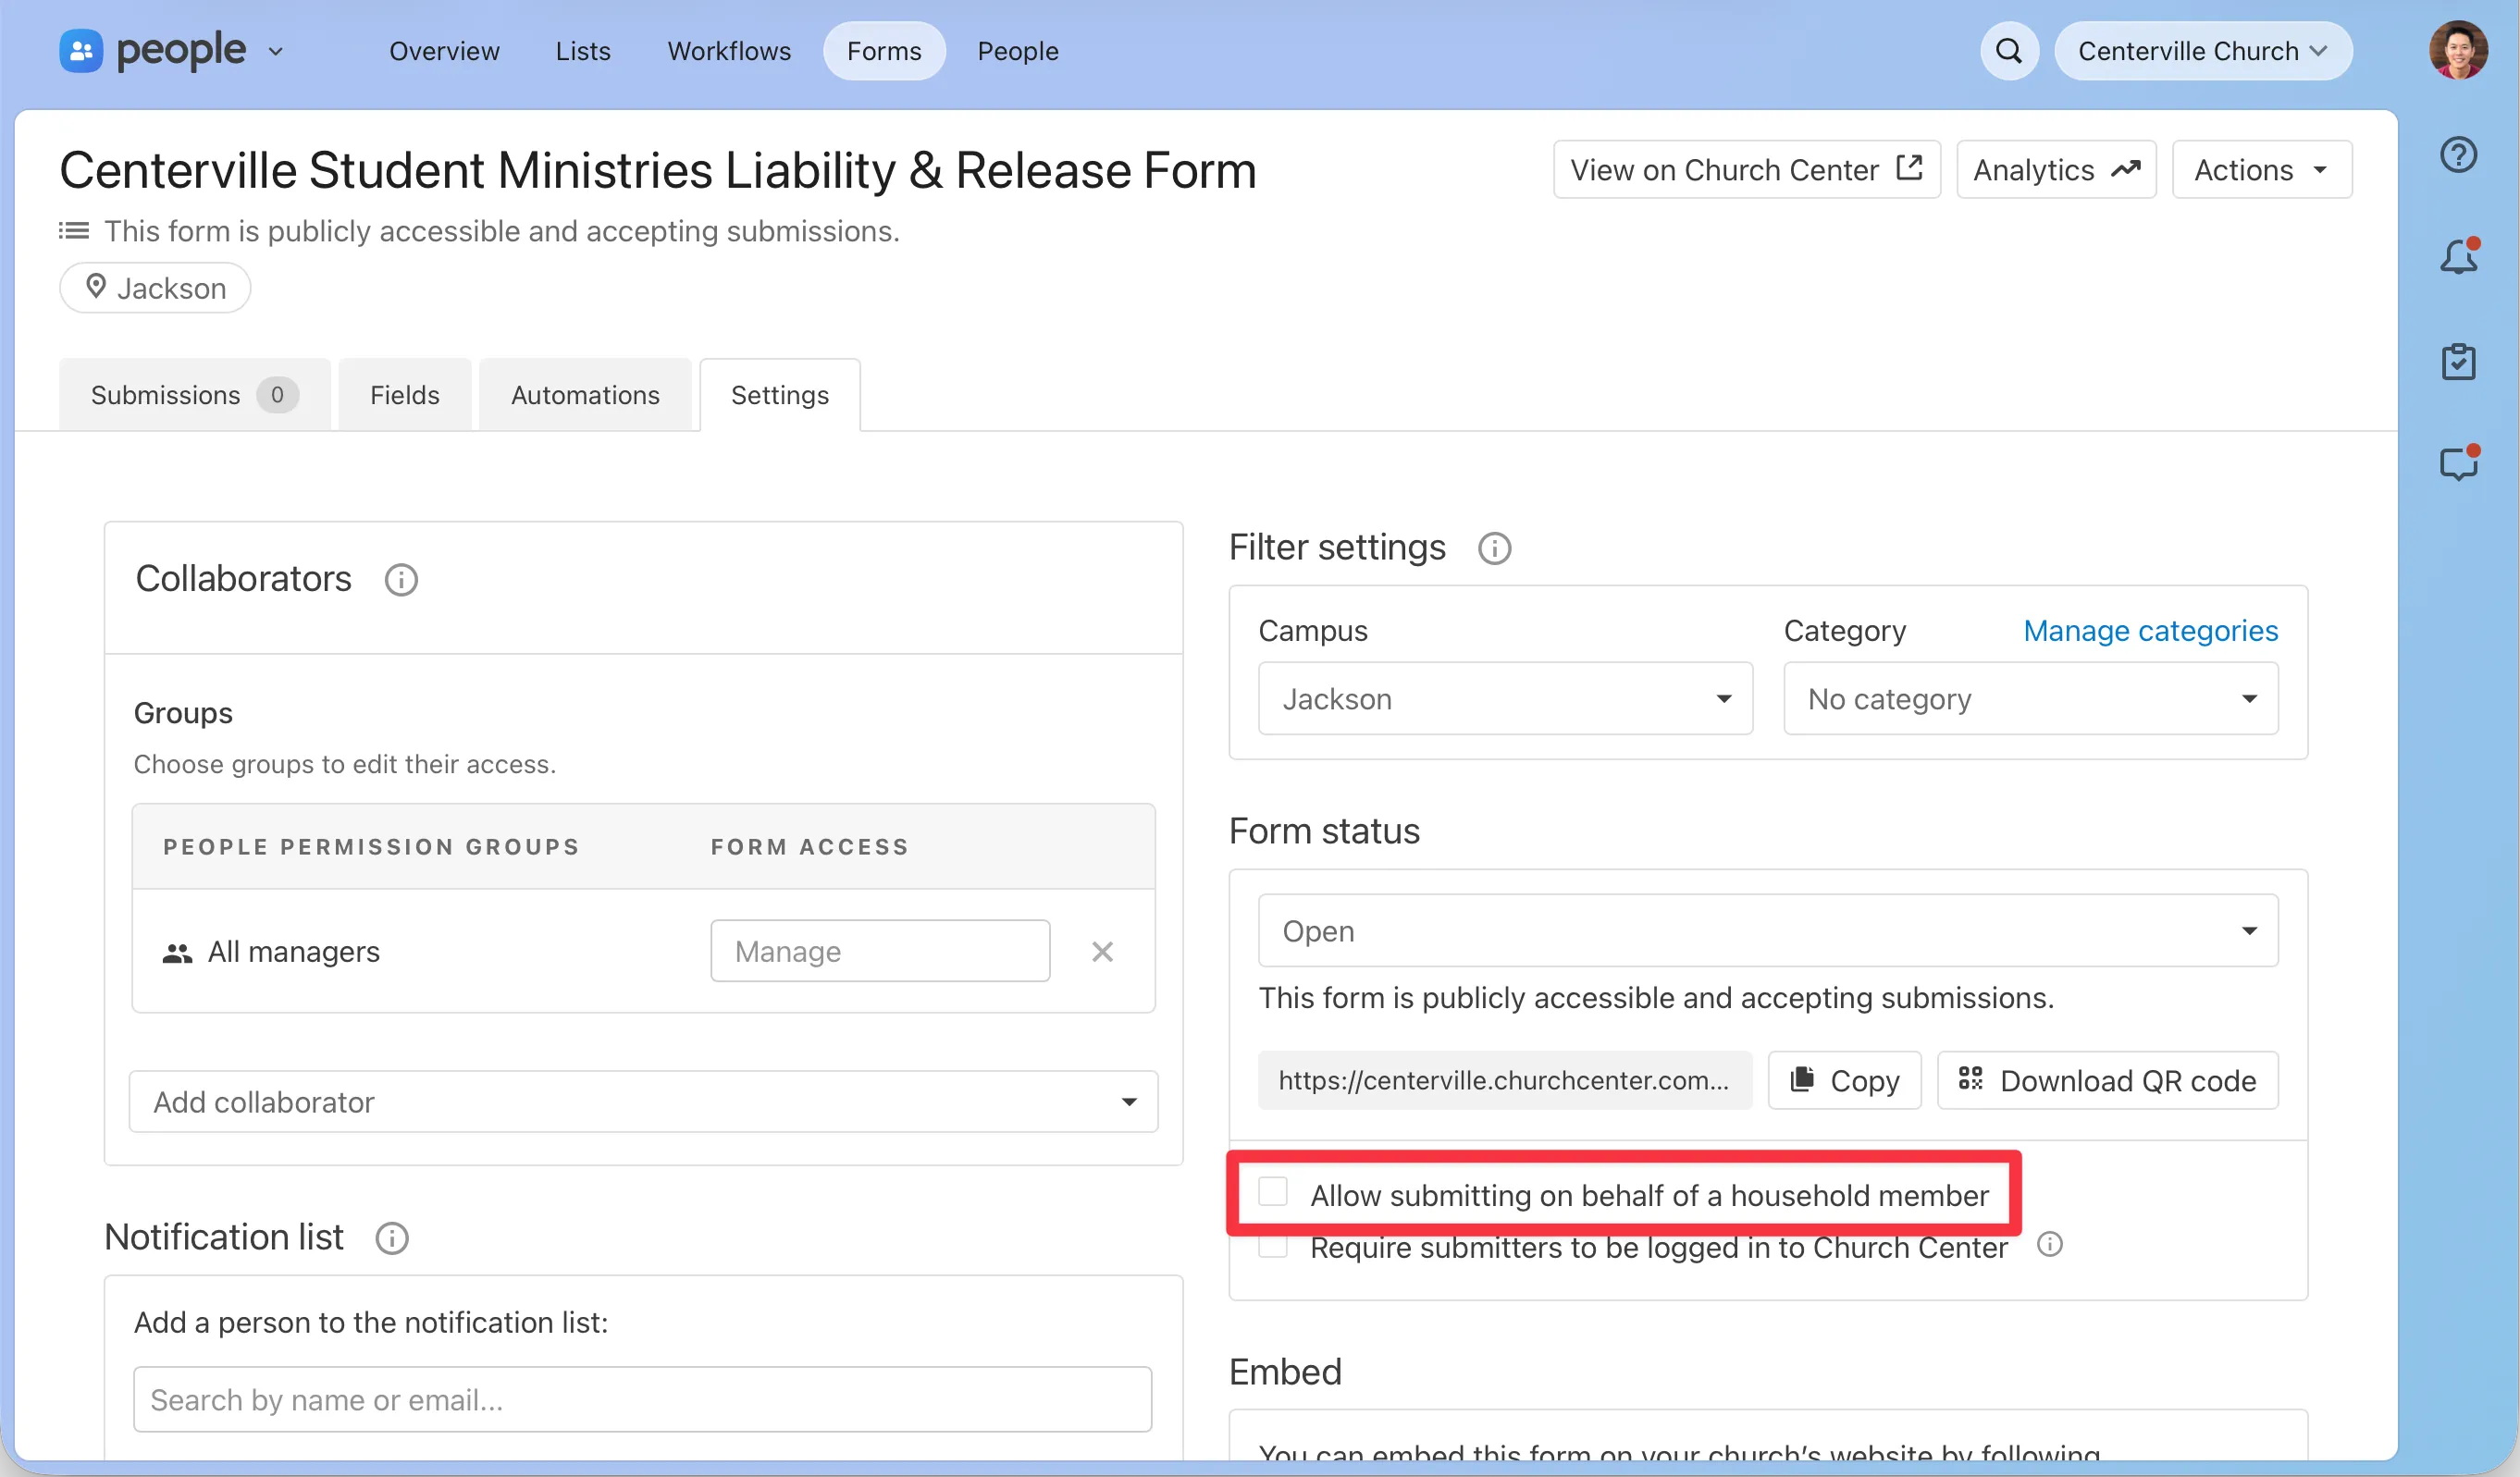Image resolution: width=2520 pixels, height=1477 pixels.
Task: Expand the people app switcher chevron
Action: (276, 52)
